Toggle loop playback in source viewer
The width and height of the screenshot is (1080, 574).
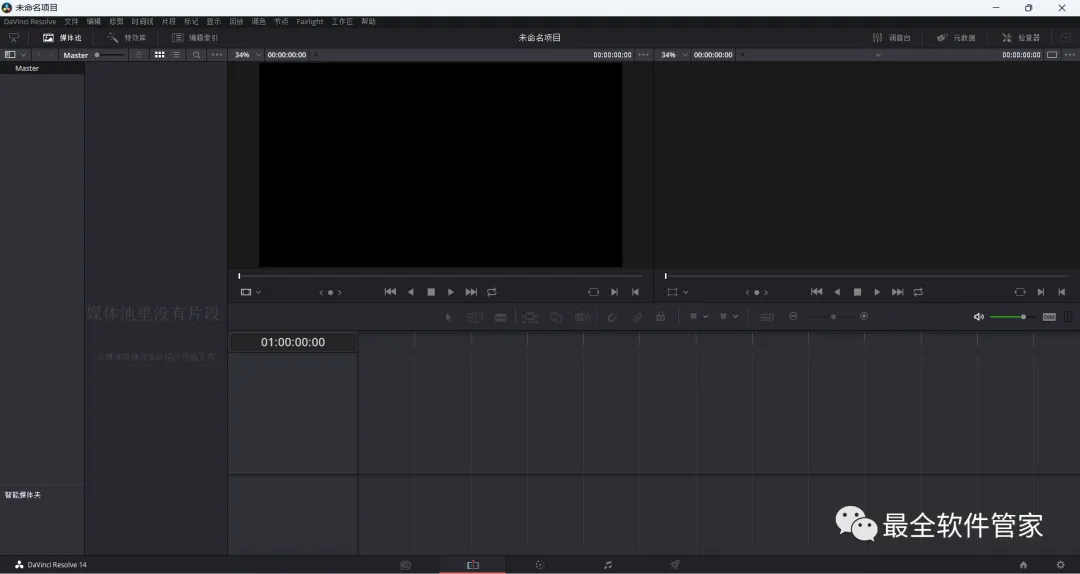[x=492, y=292]
